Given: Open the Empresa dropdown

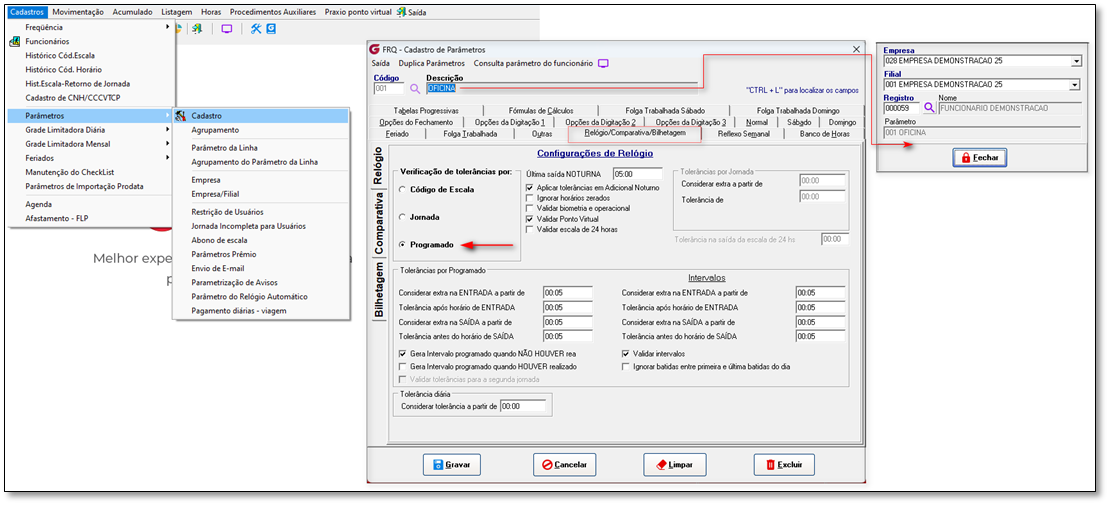Looking at the screenshot, I should click(x=1076, y=62).
